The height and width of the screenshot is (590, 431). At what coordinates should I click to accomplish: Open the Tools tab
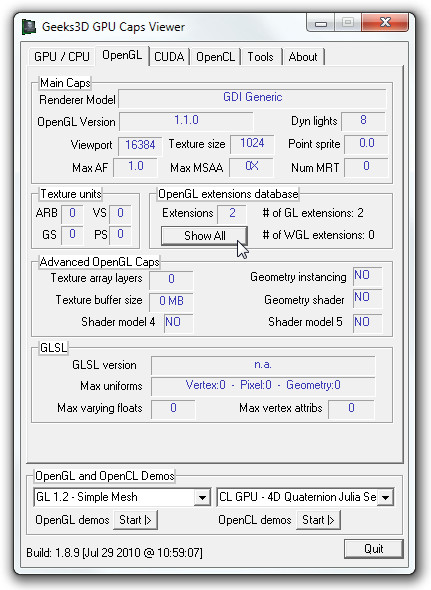pos(260,57)
